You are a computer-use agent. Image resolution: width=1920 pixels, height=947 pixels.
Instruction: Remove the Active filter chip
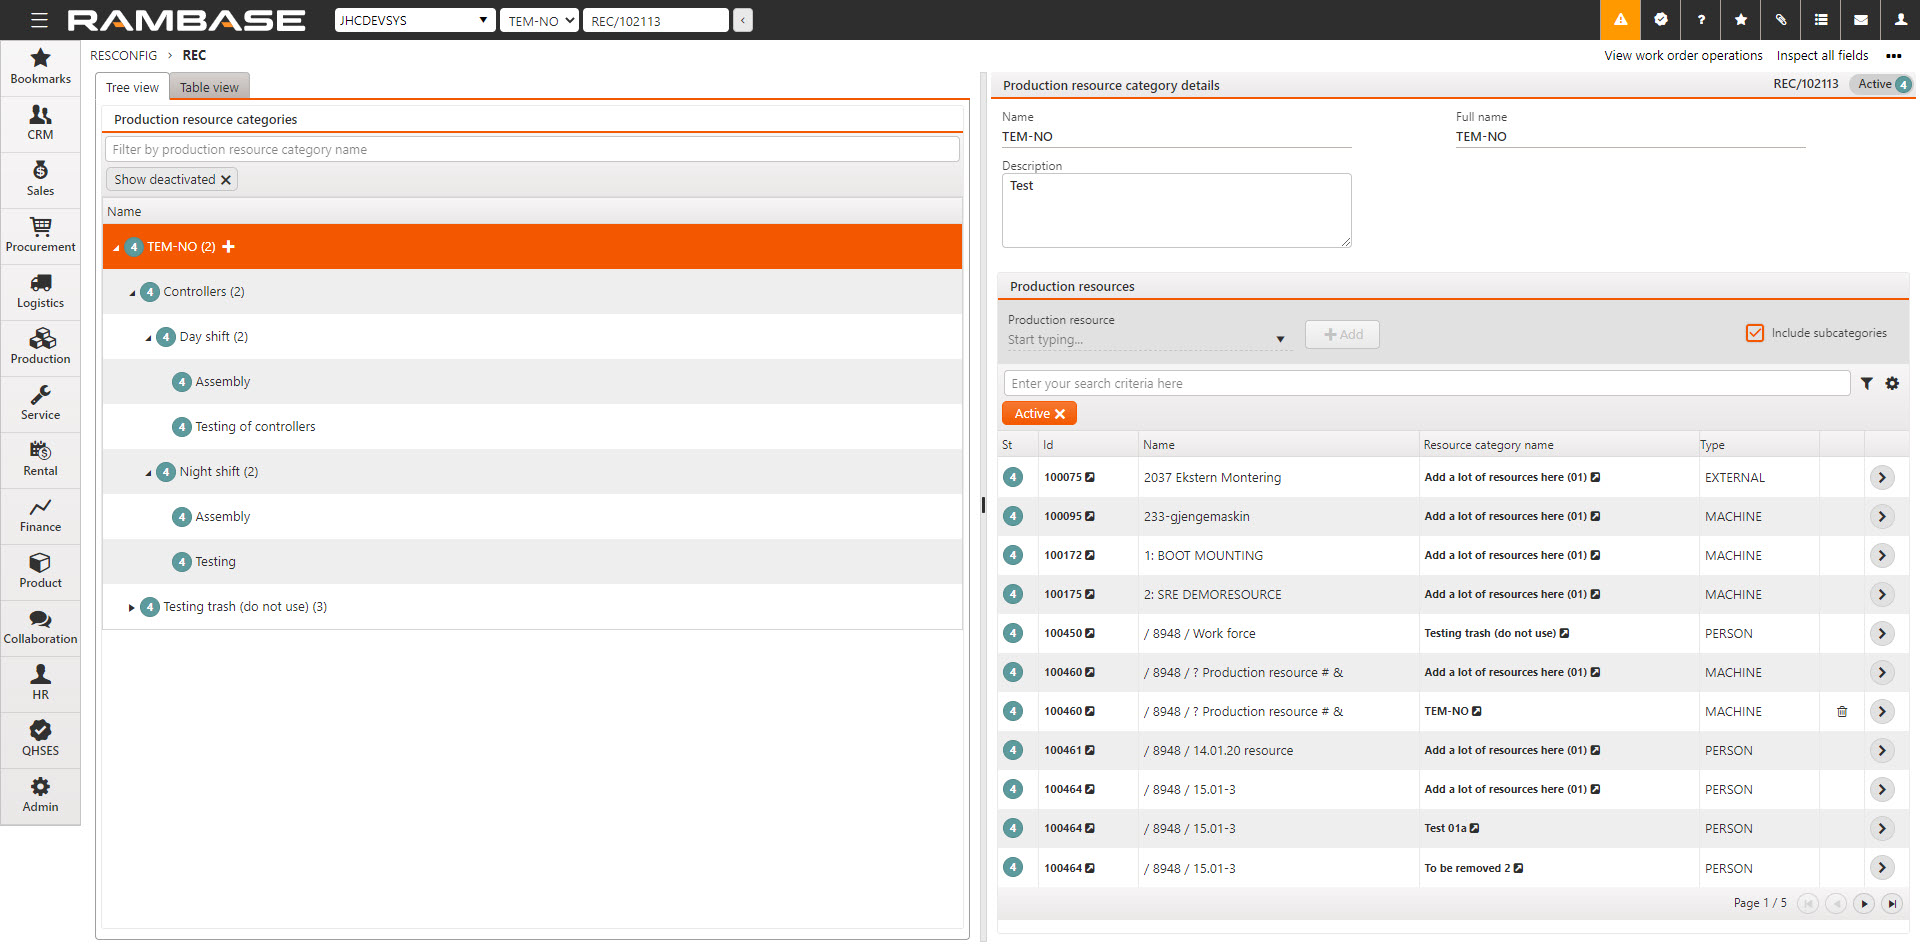[1060, 414]
